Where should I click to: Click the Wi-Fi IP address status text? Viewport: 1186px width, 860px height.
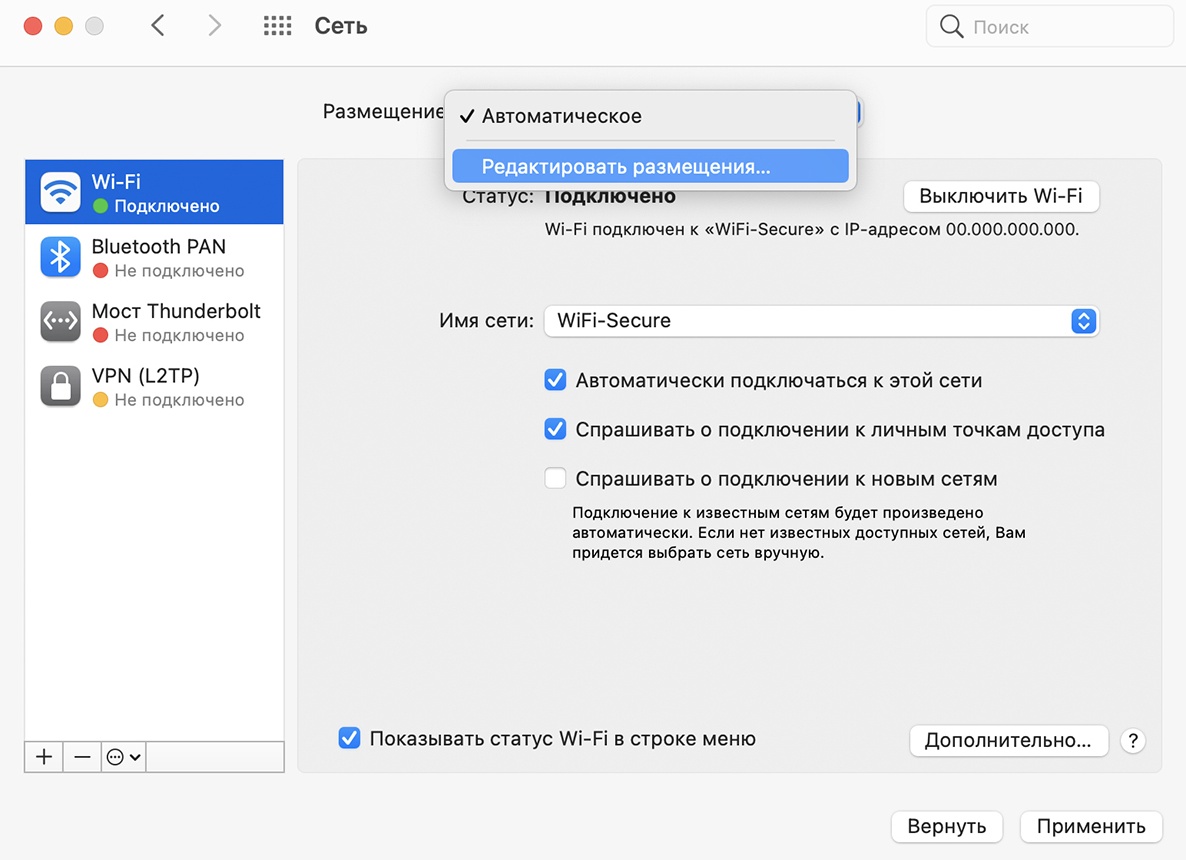click(x=812, y=229)
